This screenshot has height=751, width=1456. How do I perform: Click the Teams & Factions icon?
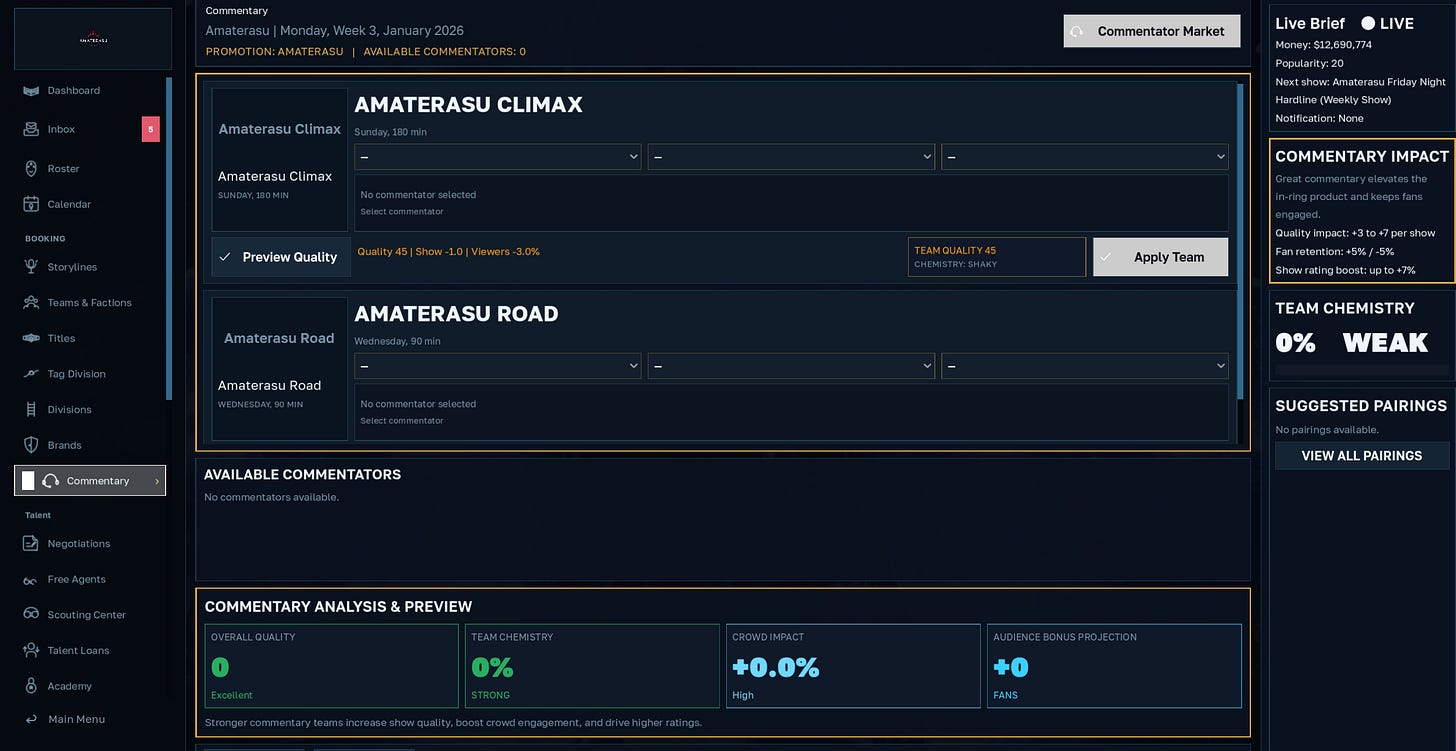coord(31,303)
